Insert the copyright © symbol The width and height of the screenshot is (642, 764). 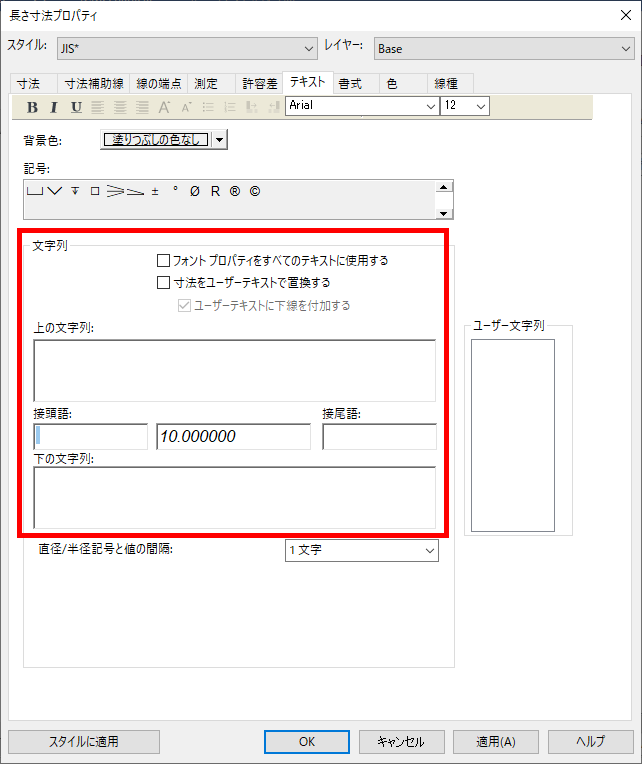[255, 191]
